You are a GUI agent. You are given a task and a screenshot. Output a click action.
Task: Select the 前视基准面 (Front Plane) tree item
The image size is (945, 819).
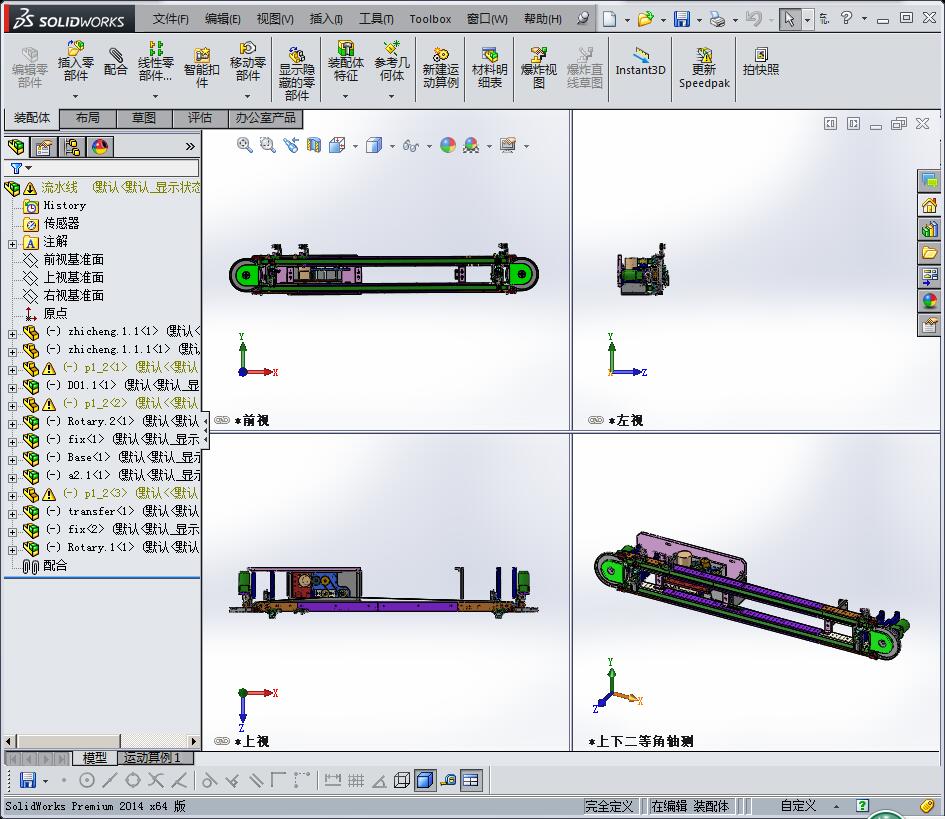coord(73,260)
